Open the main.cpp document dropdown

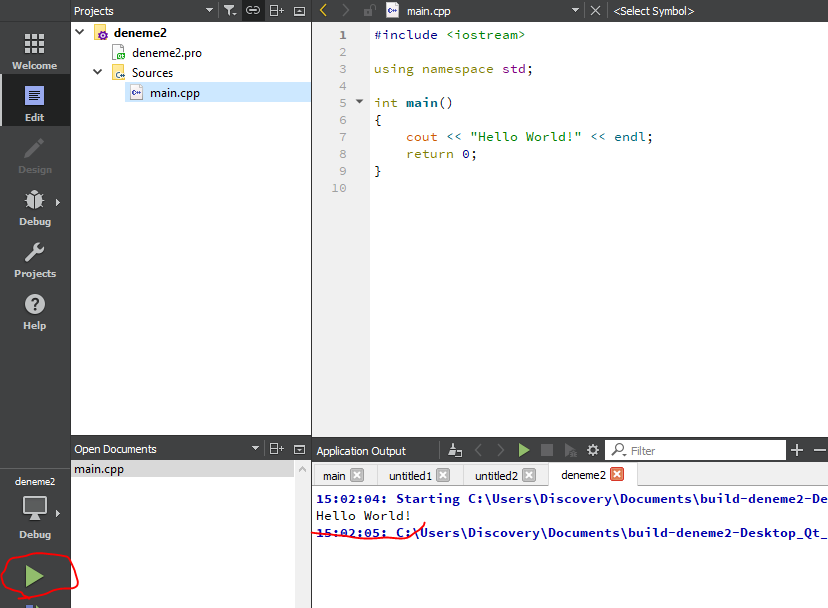(575, 11)
